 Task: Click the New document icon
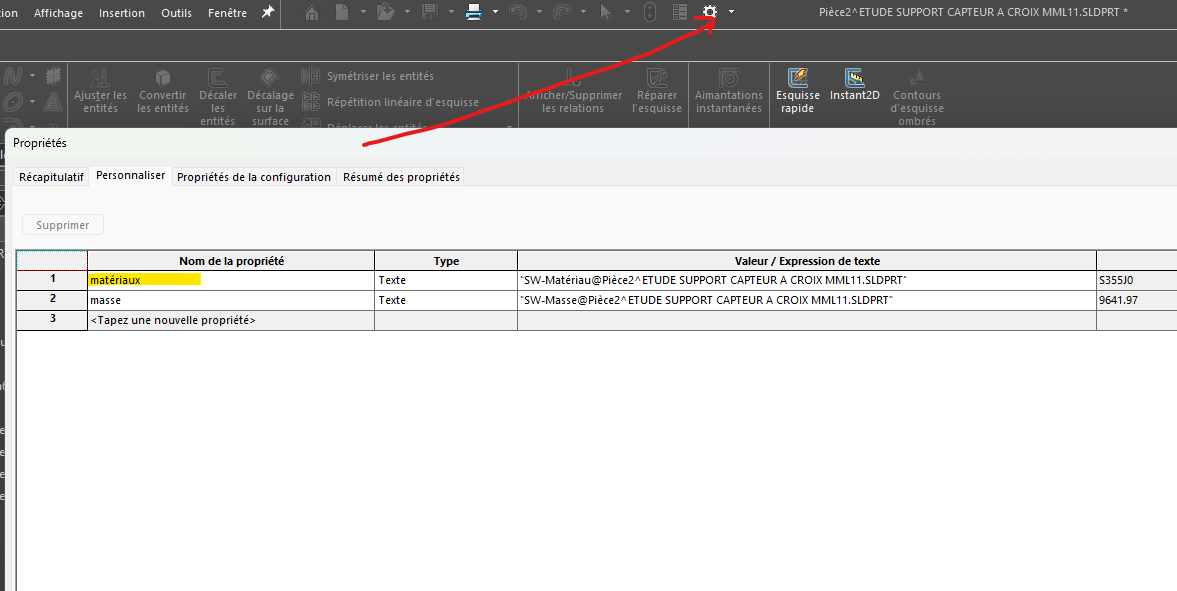(342, 12)
